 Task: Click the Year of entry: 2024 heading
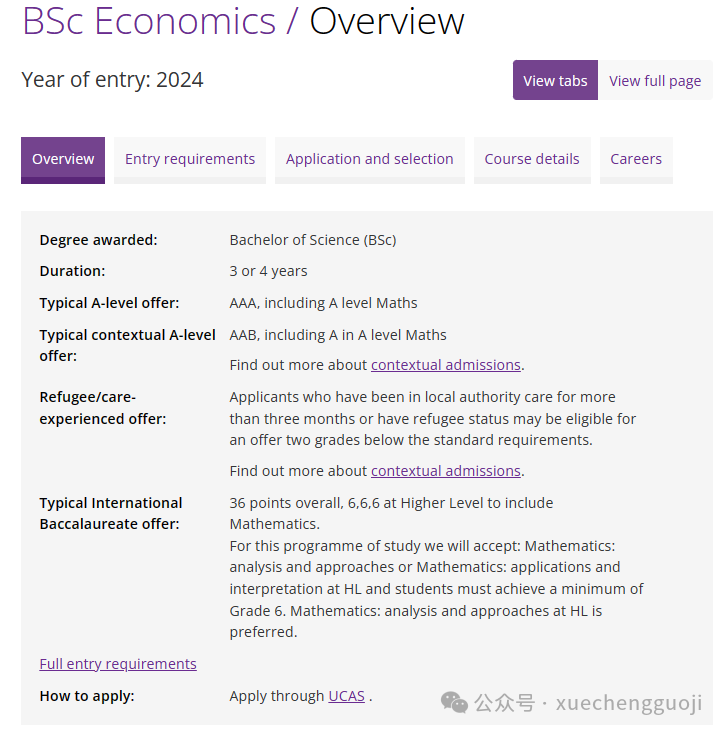pyautogui.click(x=113, y=80)
